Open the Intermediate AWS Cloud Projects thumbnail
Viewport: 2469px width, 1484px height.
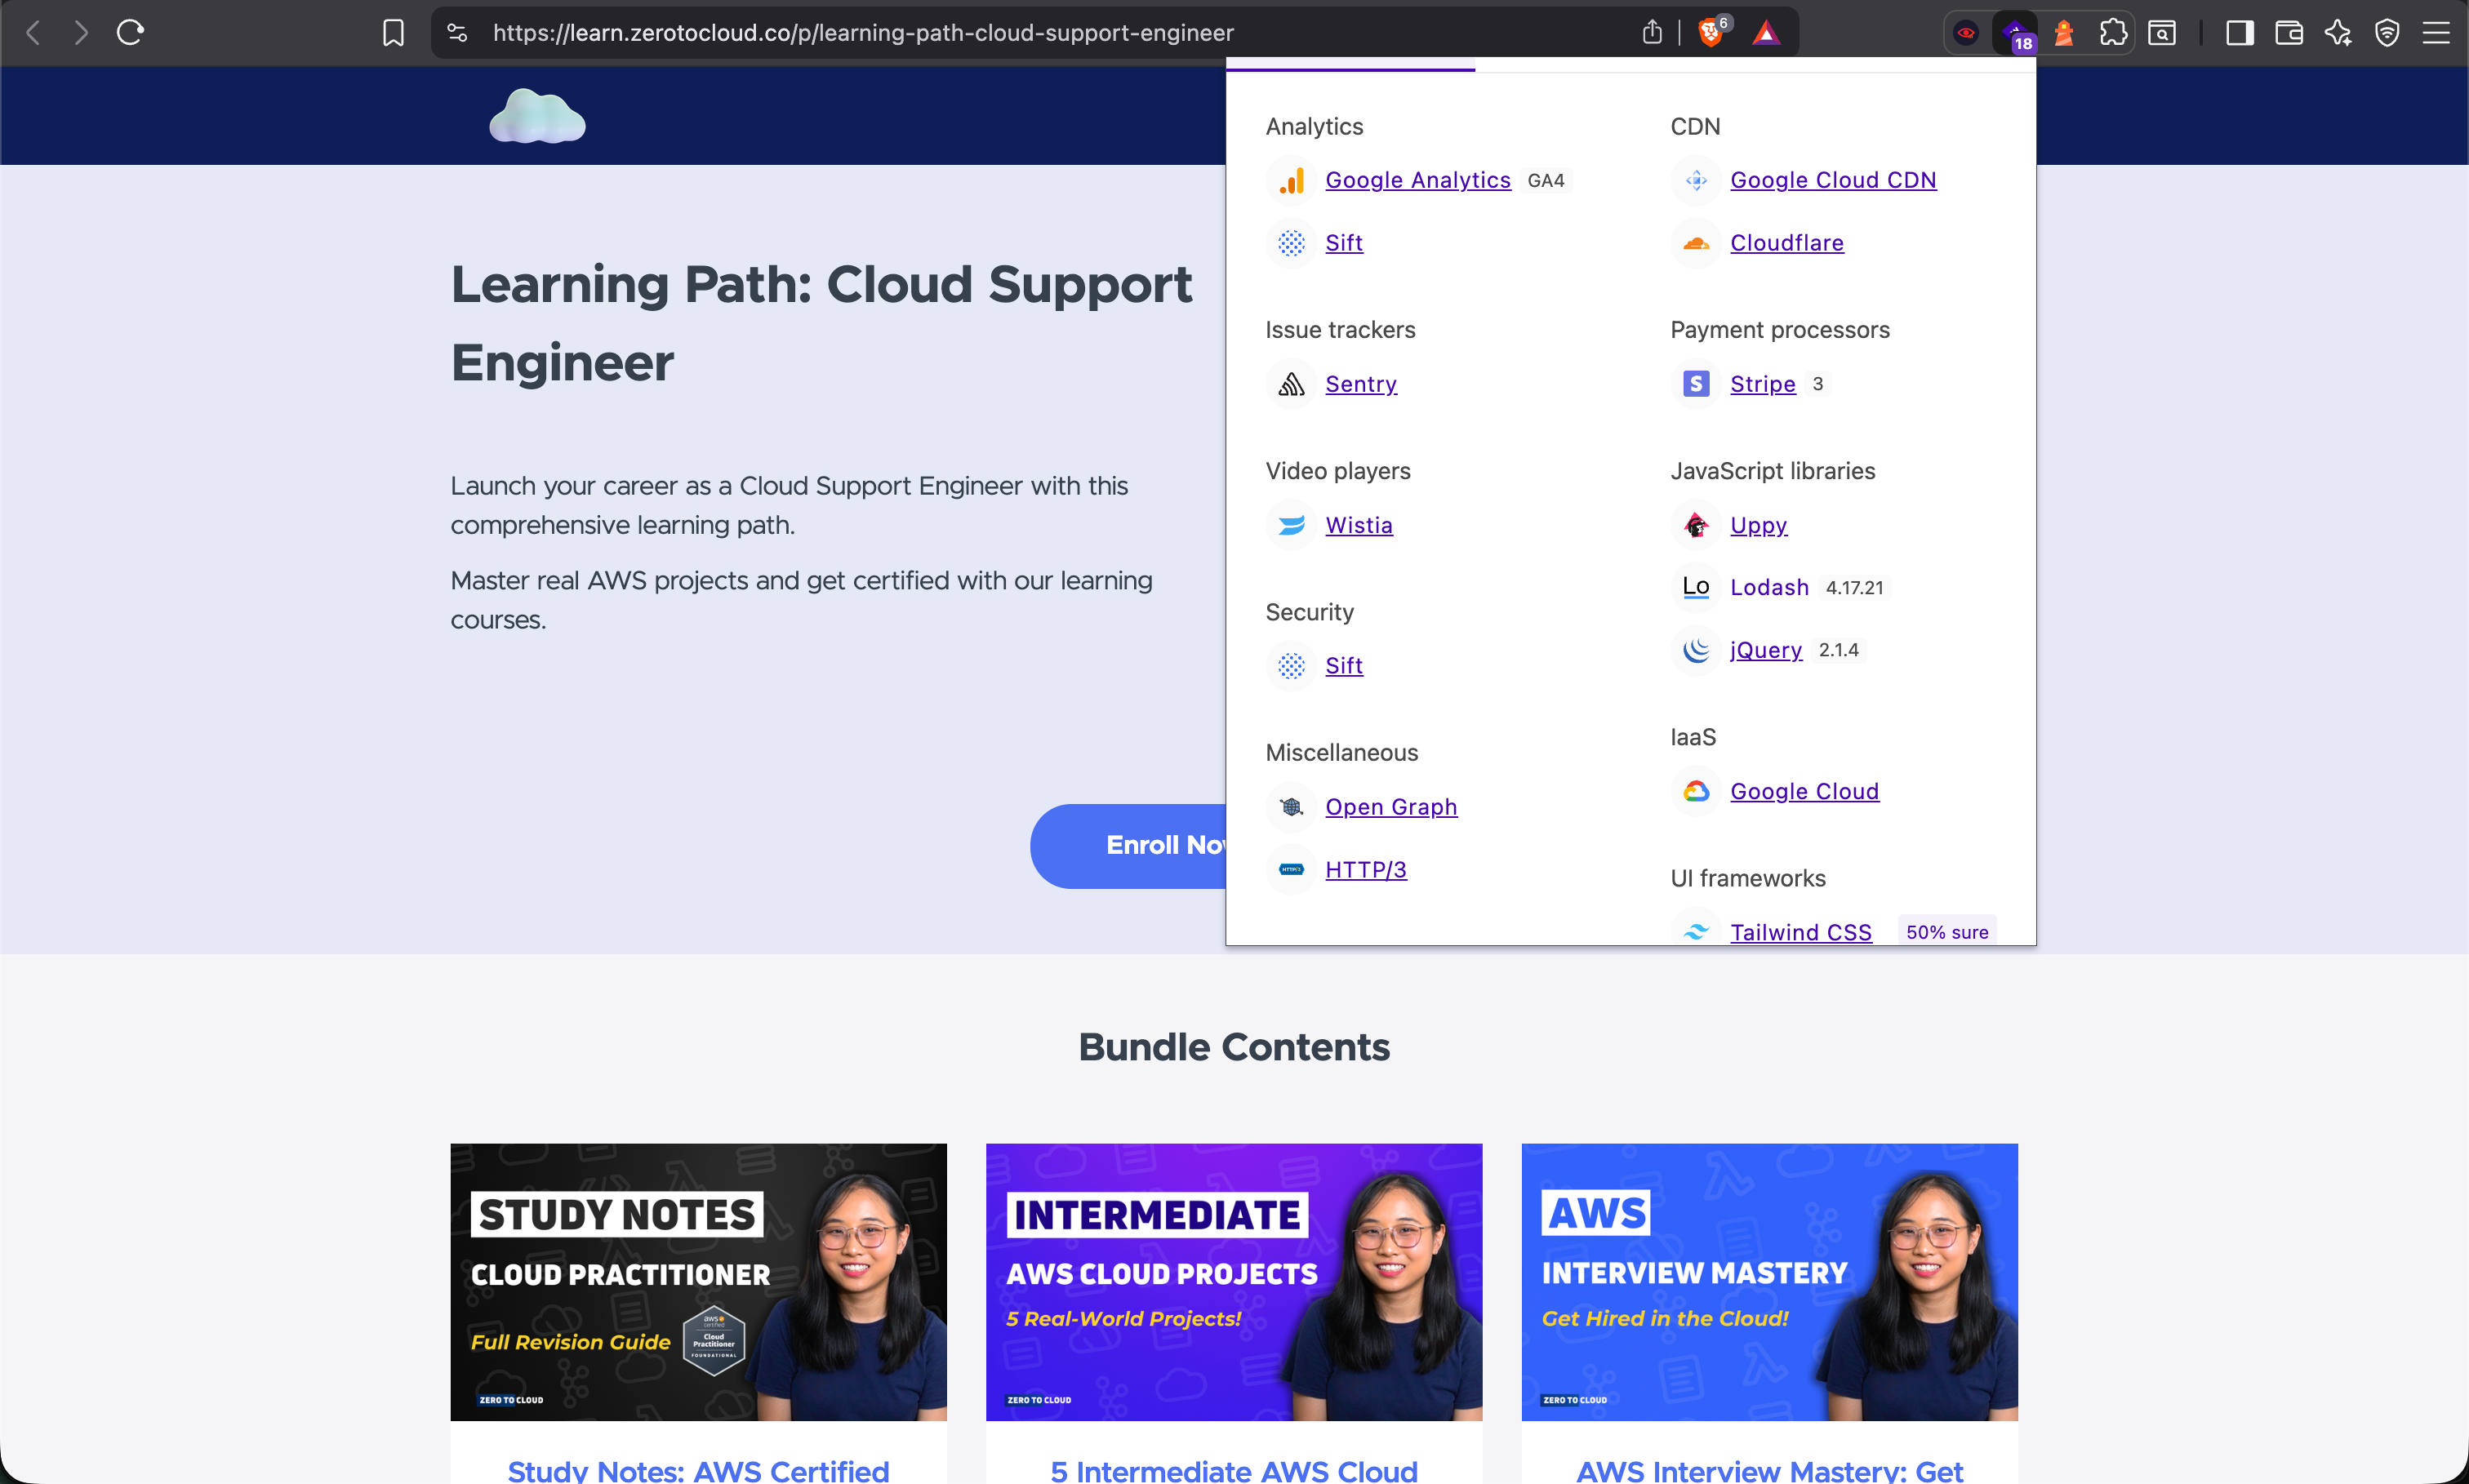coord(1234,1282)
